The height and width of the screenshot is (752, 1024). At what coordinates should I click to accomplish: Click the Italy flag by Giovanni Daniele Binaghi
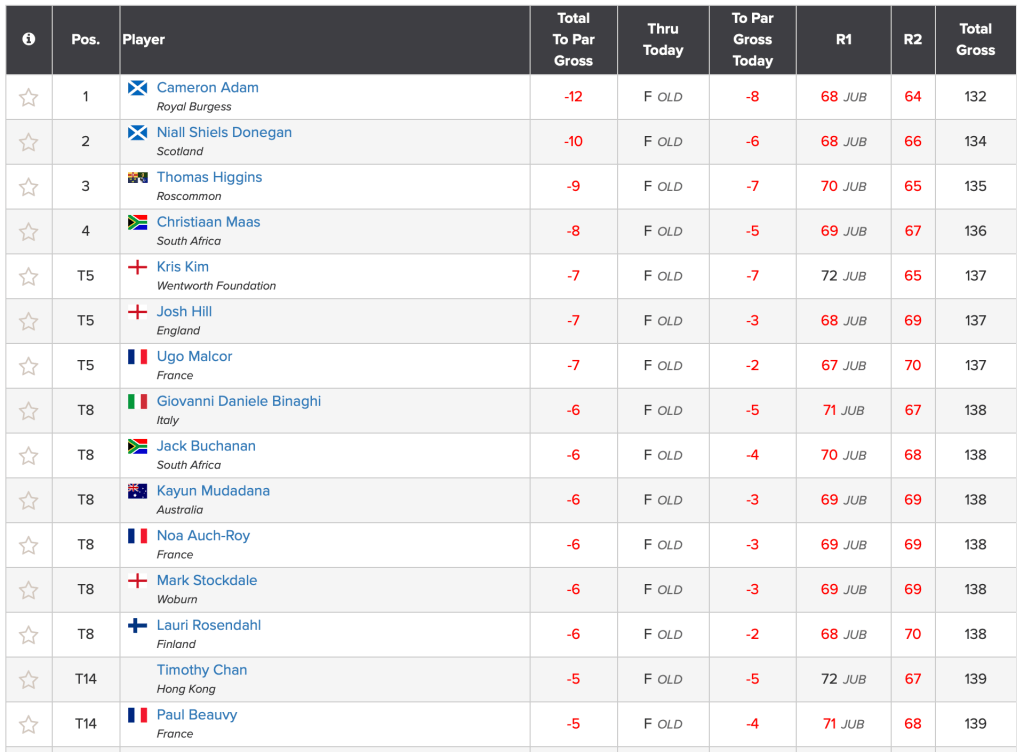(x=138, y=401)
